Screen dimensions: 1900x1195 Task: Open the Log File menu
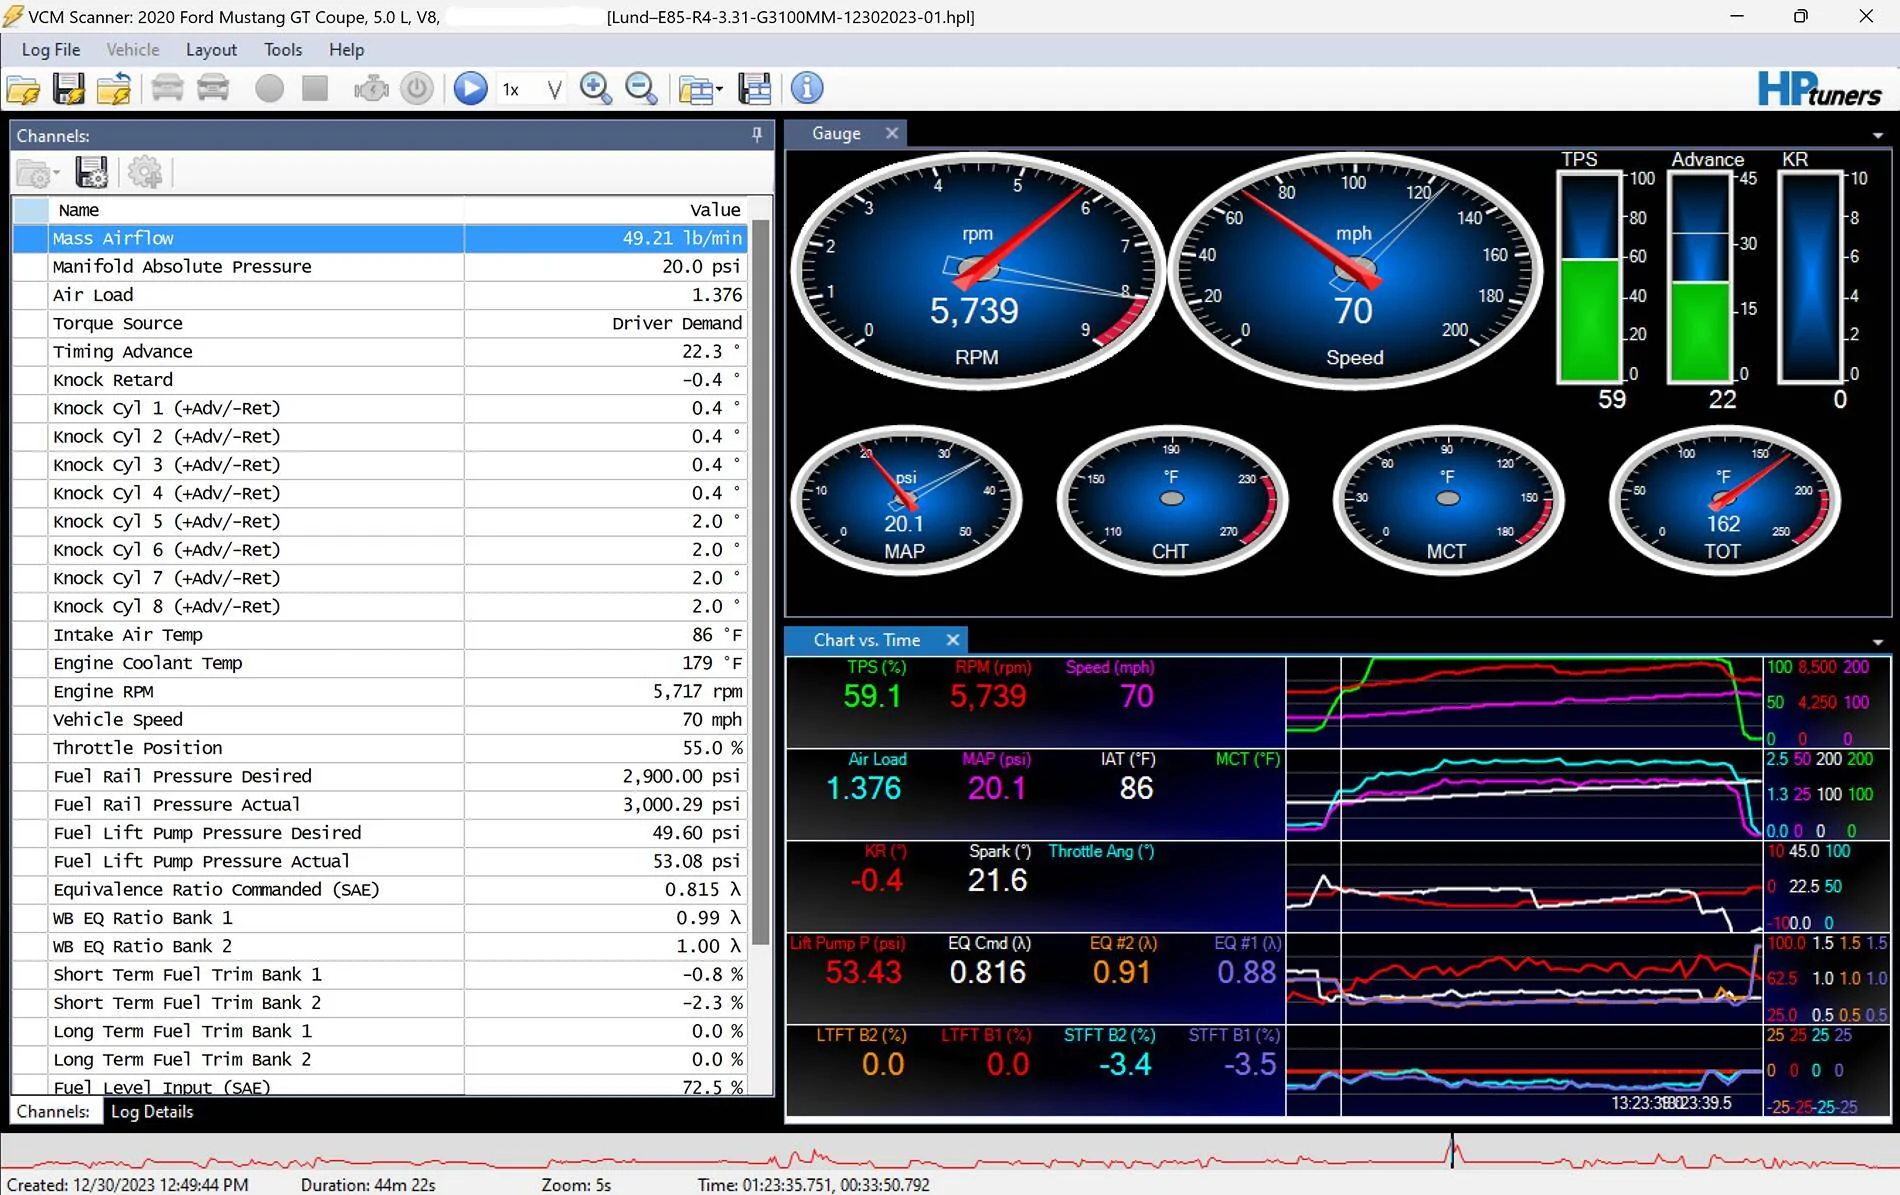point(51,50)
